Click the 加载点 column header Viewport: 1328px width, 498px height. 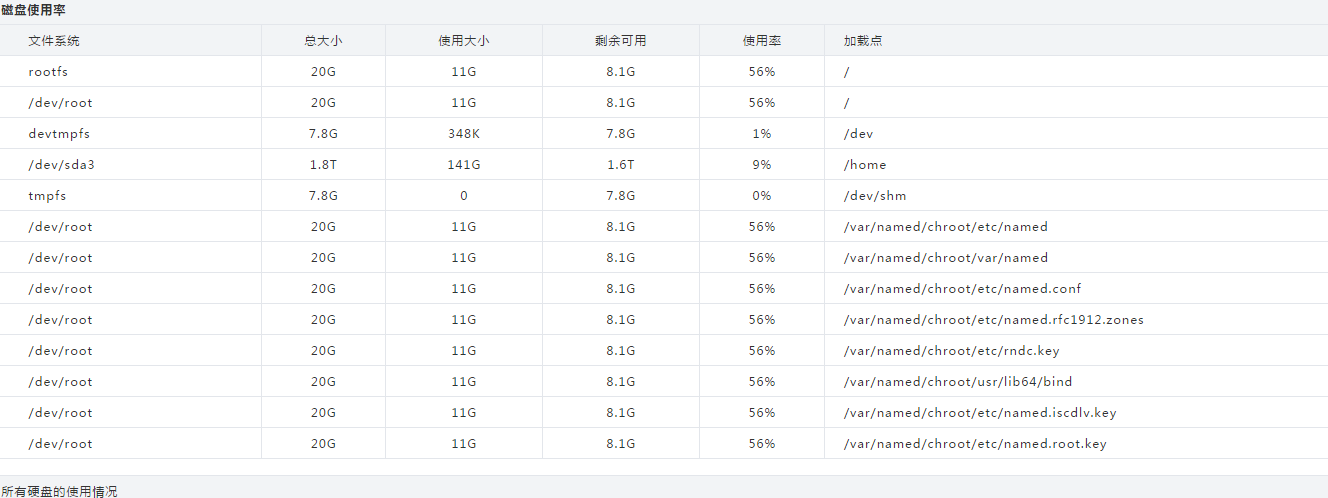863,41
